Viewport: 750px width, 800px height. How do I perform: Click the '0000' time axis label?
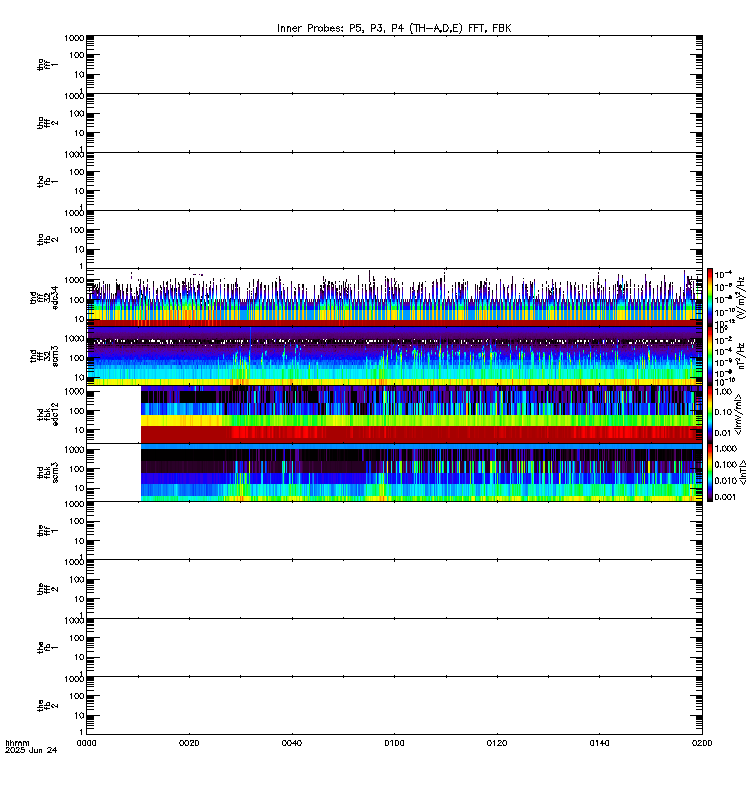tap(86, 743)
